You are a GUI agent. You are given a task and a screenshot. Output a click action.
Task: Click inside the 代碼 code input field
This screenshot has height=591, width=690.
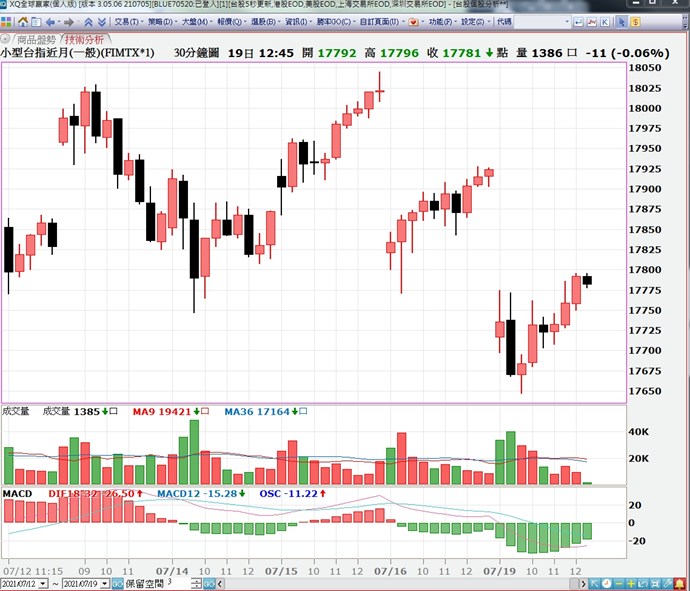coord(538,22)
